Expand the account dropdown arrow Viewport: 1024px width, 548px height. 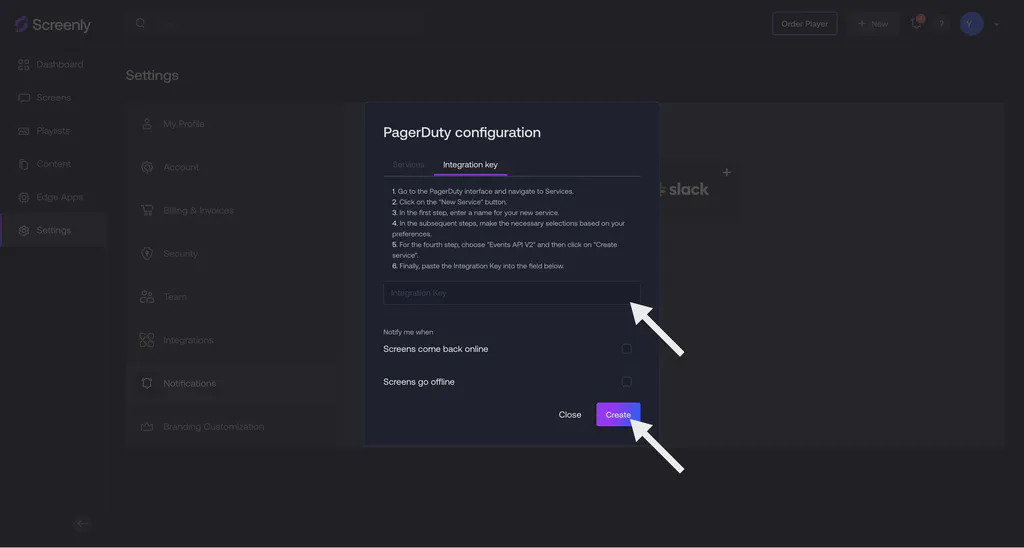coord(996,25)
